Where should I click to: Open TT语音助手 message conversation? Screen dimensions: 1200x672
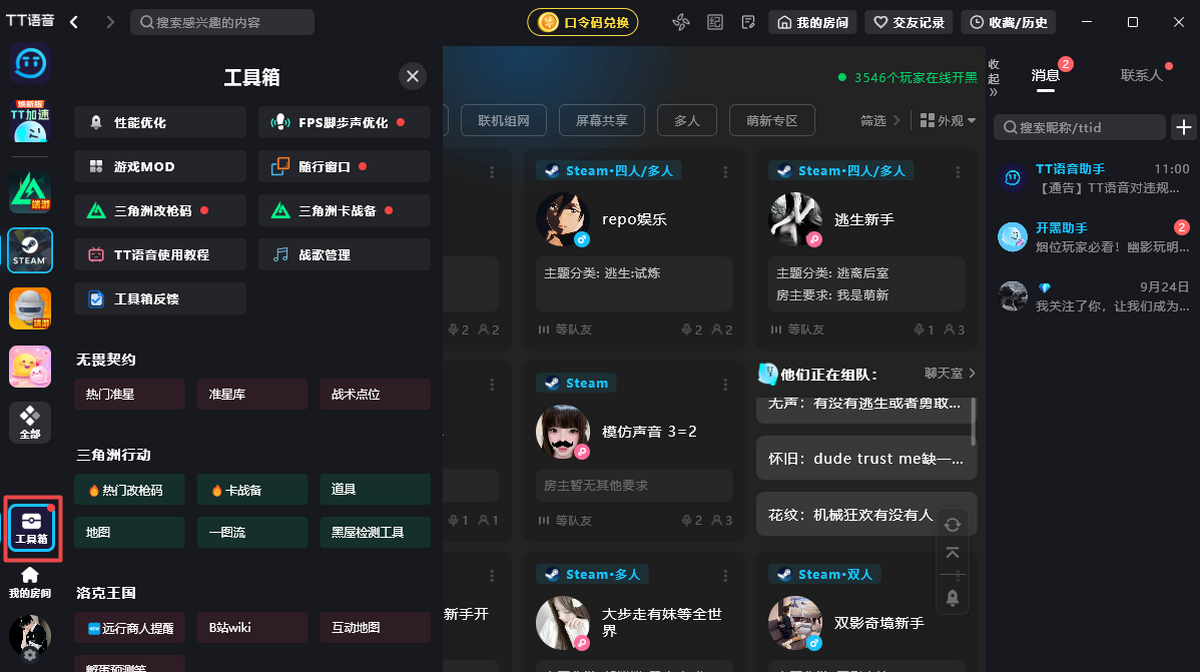click(x=1095, y=178)
